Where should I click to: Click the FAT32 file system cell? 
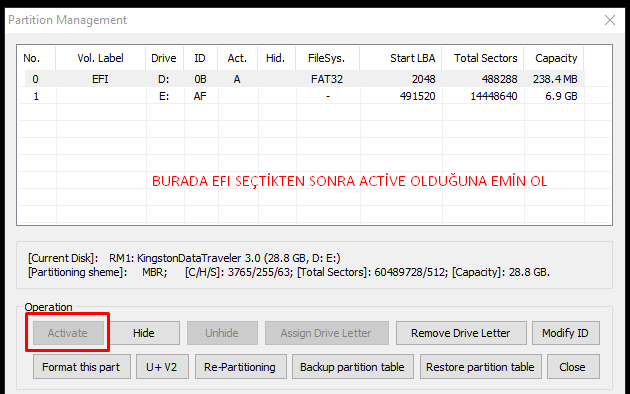point(327,79)
